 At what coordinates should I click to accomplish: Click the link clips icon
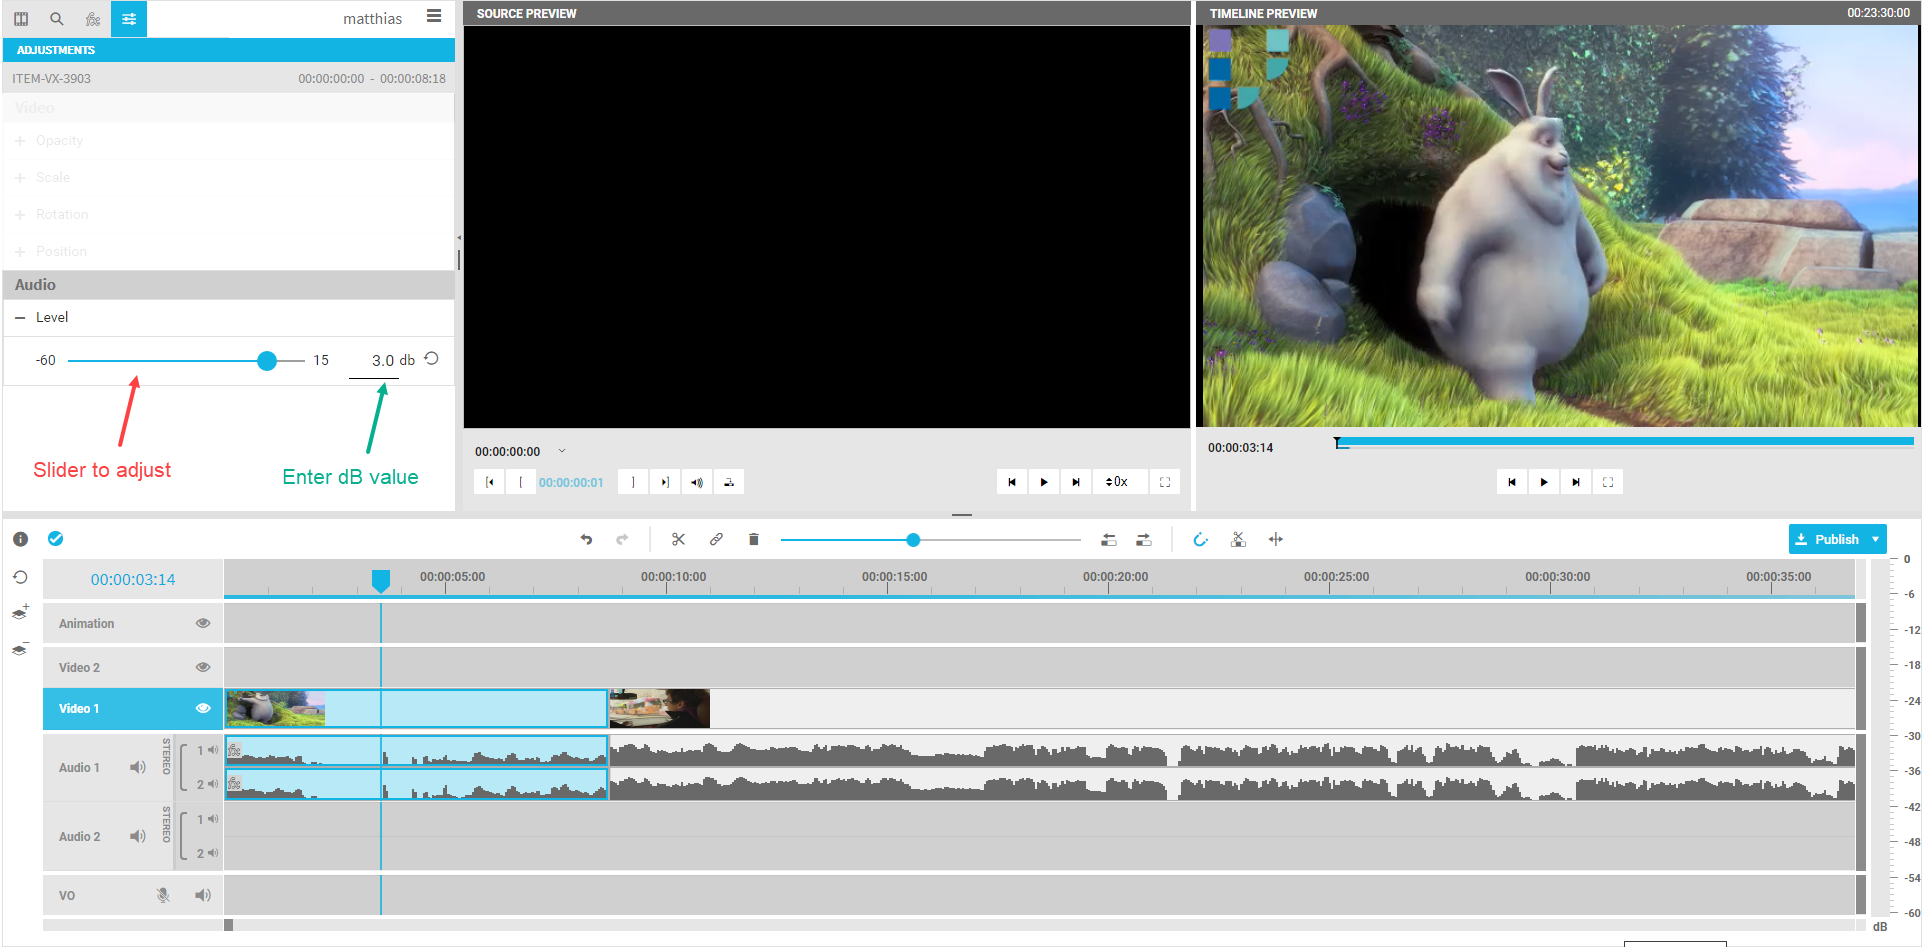click(716, 540)
